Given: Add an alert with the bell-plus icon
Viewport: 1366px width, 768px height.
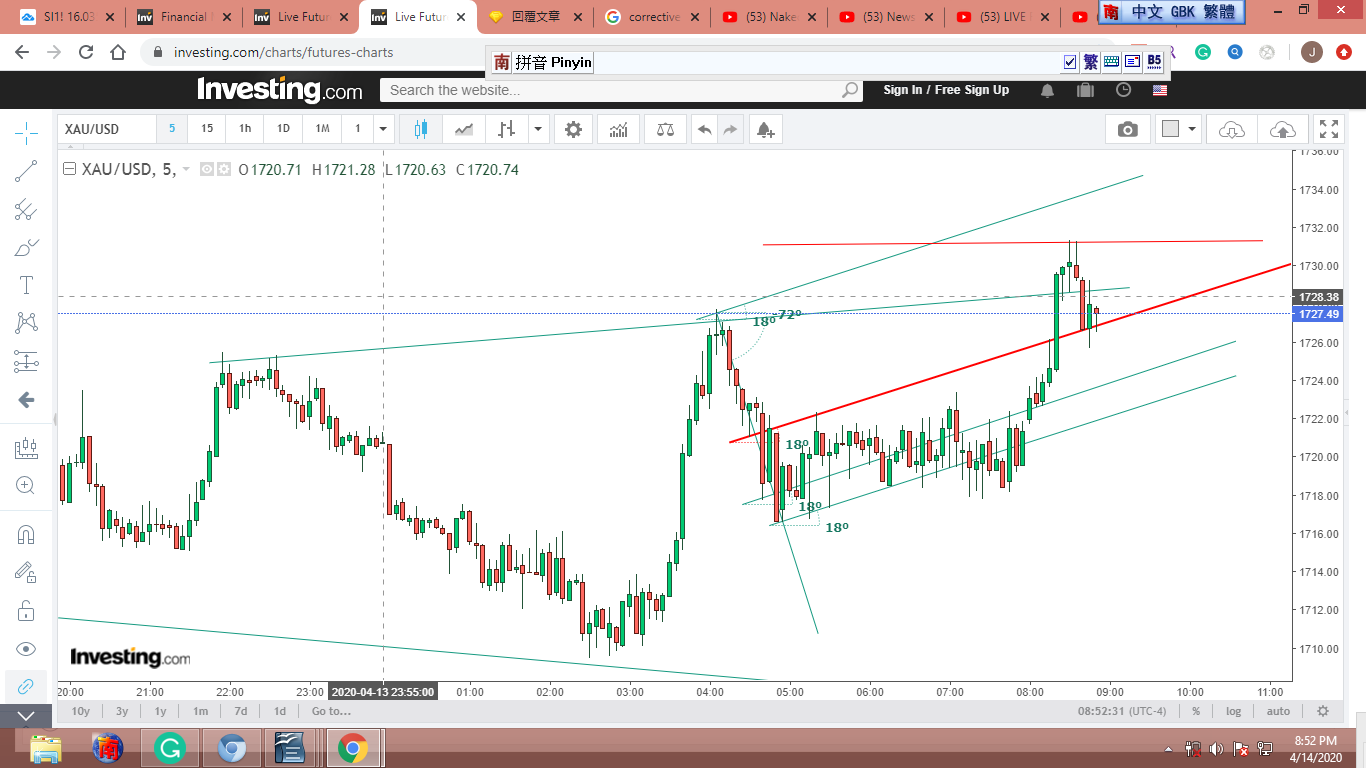Looking at the screenshot, I should pyautogui.click(x=765, y=129).
